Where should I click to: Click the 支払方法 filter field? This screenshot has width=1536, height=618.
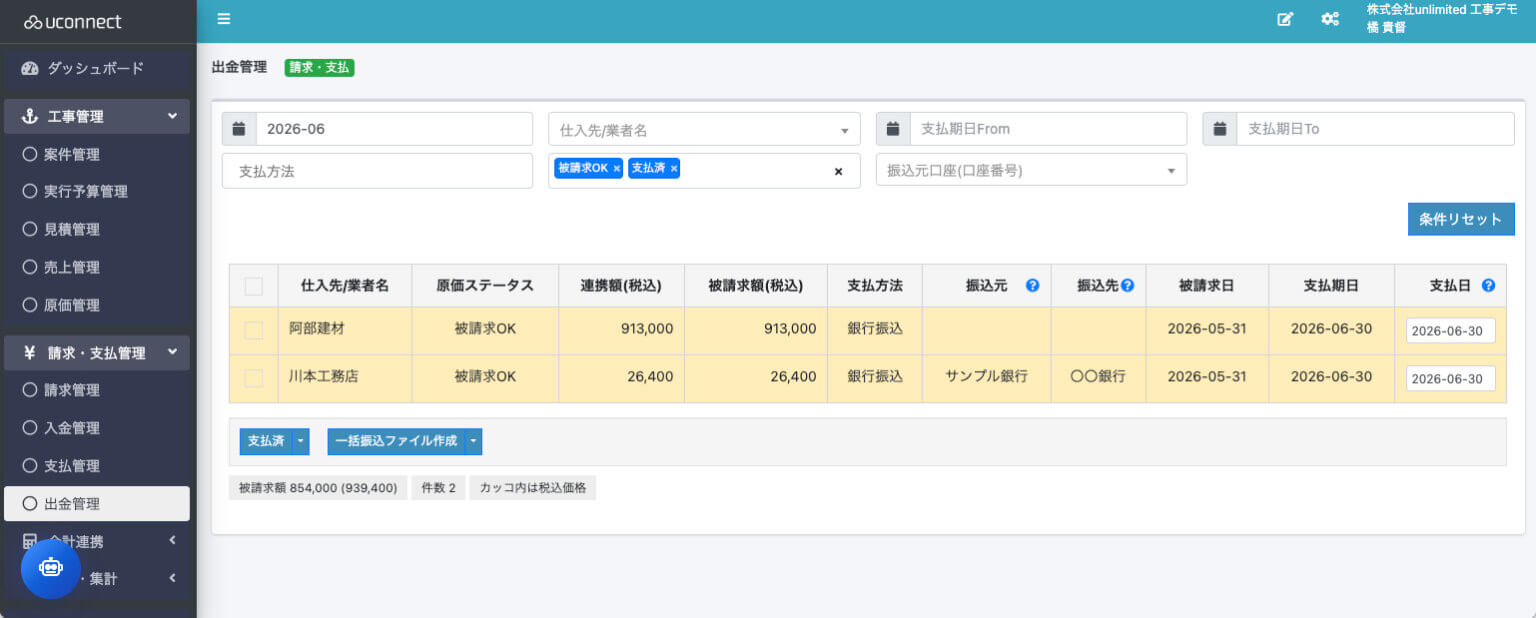point(377,171)
